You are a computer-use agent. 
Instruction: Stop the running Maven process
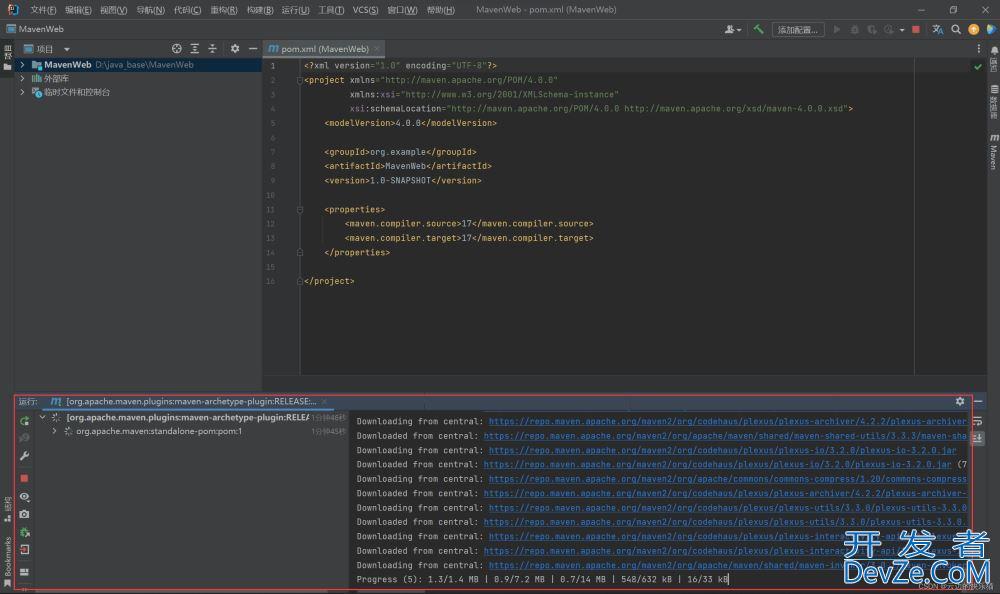[x=24, y=478]
